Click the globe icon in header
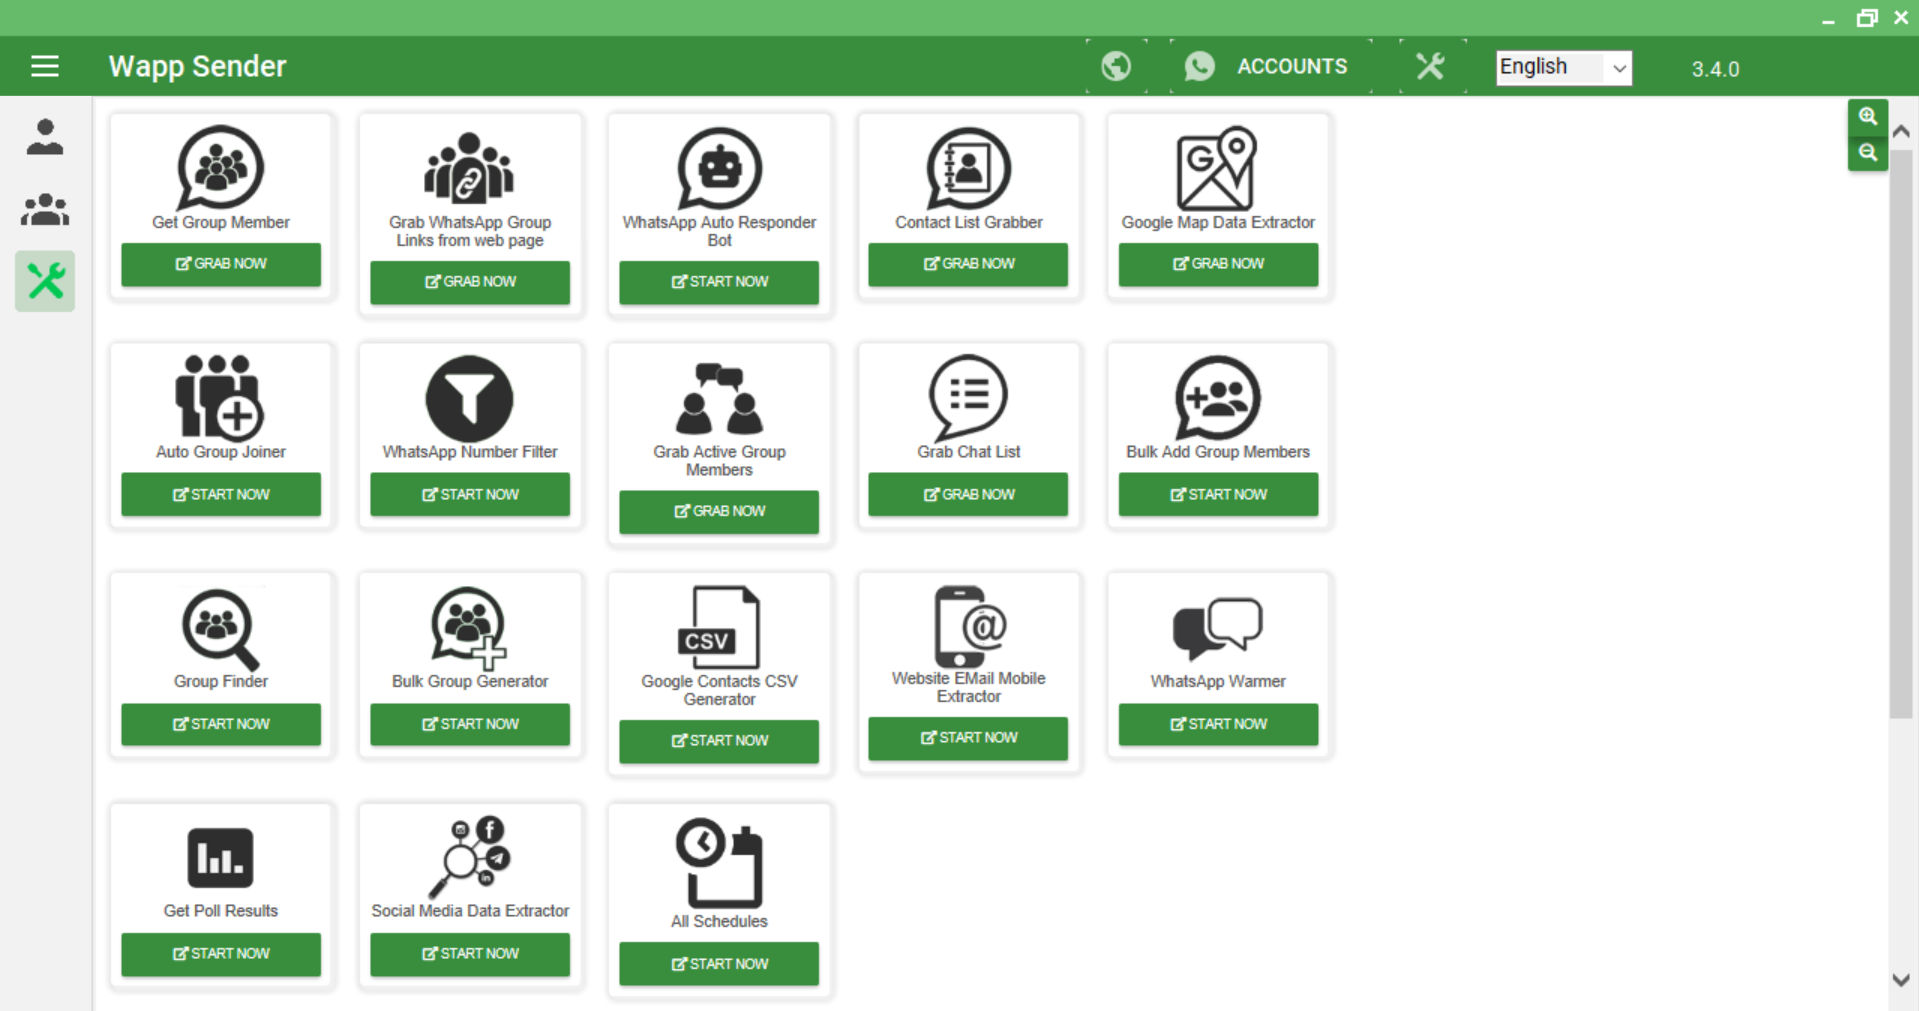1919x1011 pixels. (x=1116, y=66)
